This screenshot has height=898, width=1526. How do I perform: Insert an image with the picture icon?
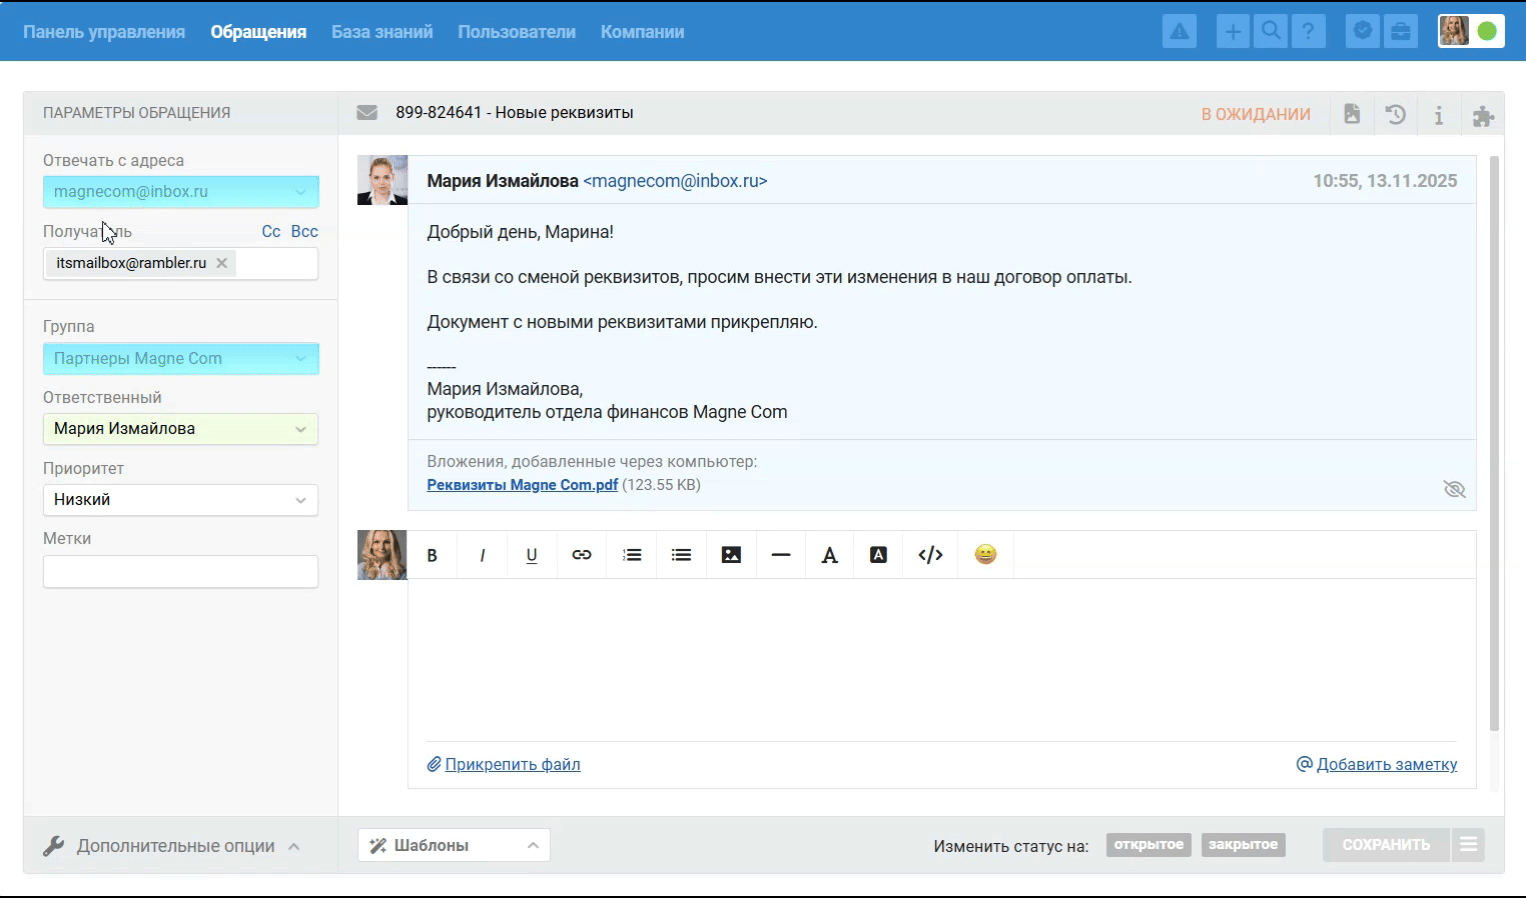pyautogui.click(x=731, y=555)
